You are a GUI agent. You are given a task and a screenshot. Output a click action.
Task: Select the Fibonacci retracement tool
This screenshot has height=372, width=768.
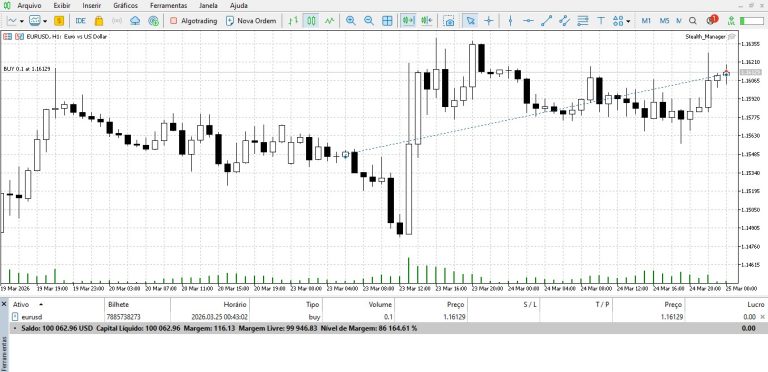[582, 21]
